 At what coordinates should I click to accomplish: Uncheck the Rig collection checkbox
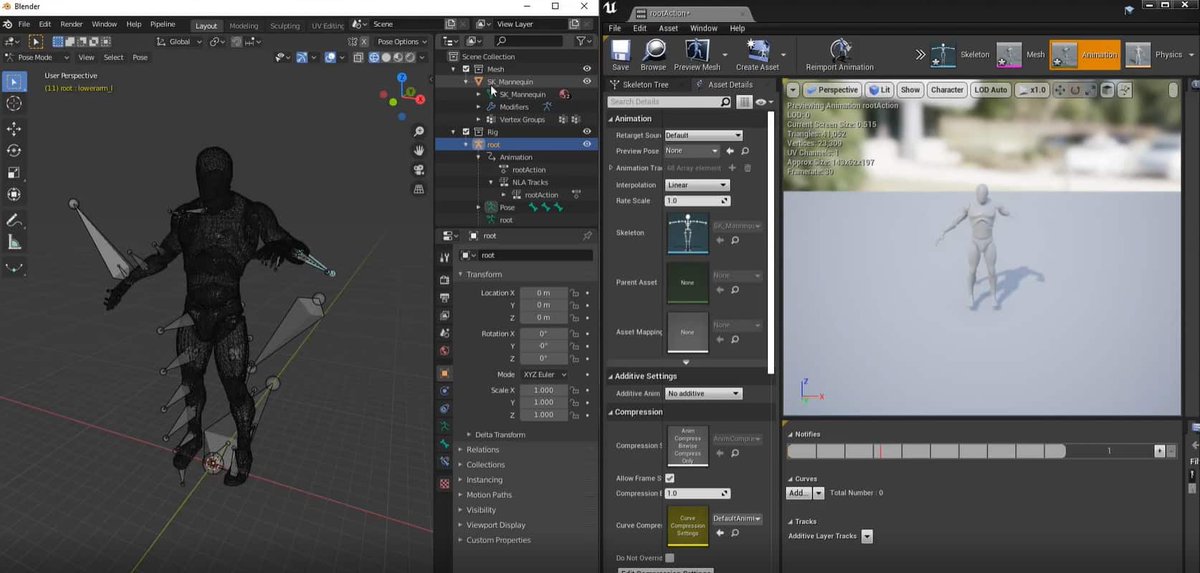(x=465, y=131)
